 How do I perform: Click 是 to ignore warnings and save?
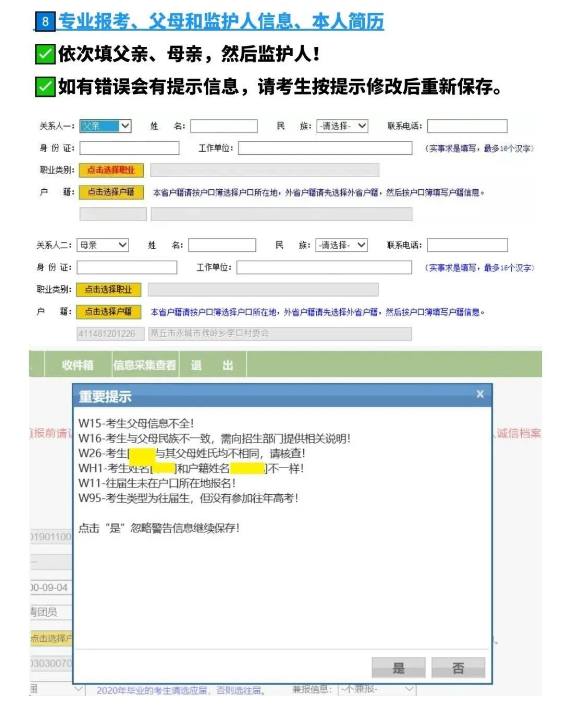pos(399,668)
